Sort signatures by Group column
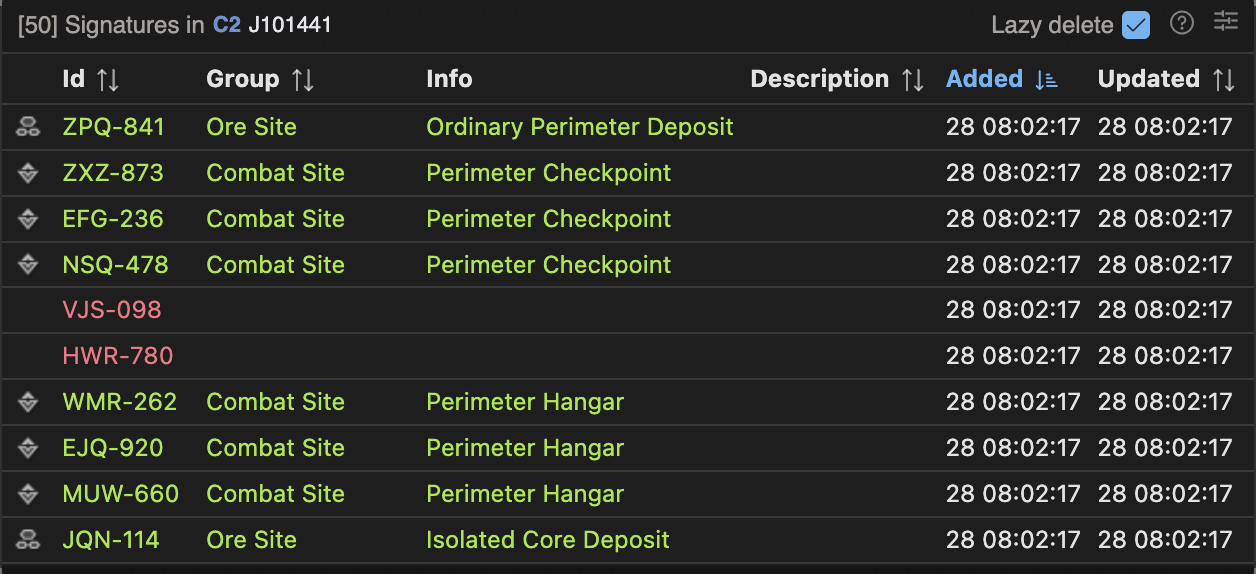 tap(259, 79)
